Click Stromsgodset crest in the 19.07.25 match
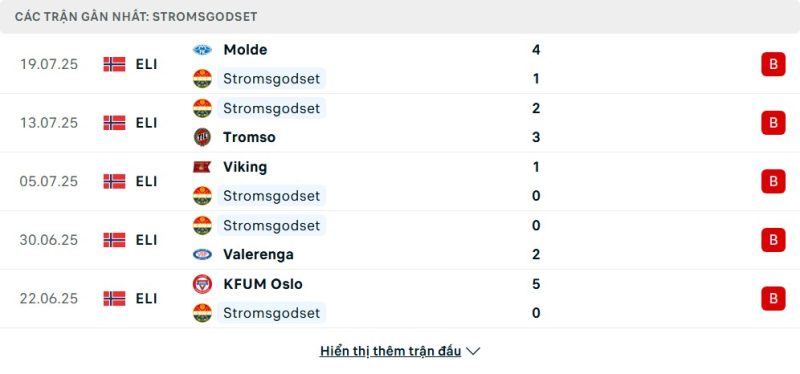800x374 pixels. (x=202, y=79)
